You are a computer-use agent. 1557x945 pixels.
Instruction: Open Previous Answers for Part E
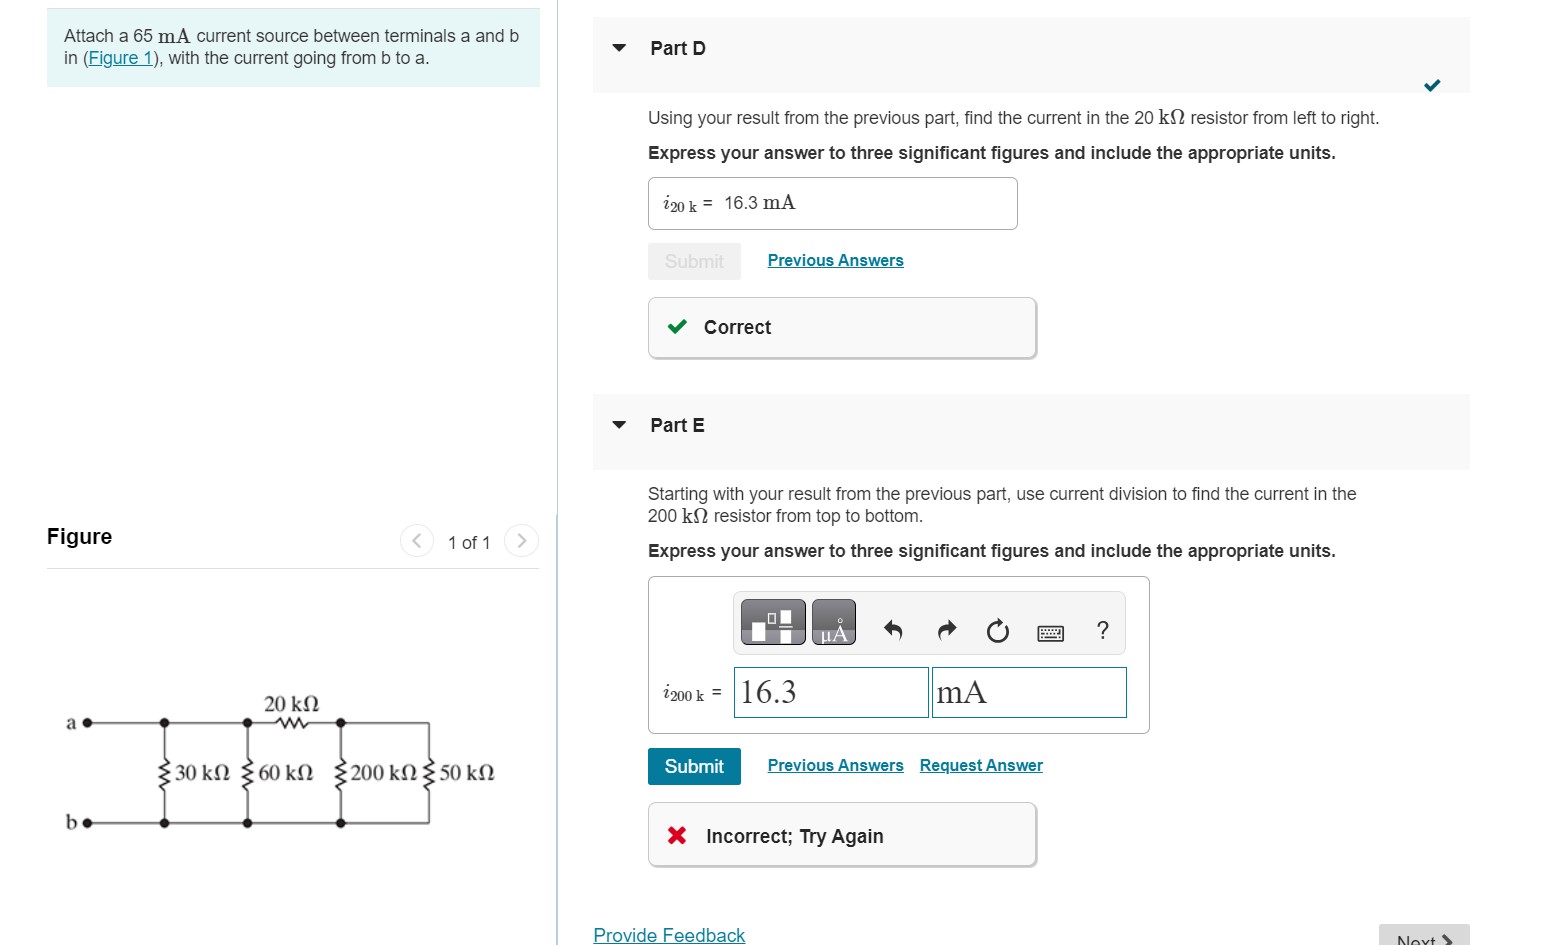834,765
